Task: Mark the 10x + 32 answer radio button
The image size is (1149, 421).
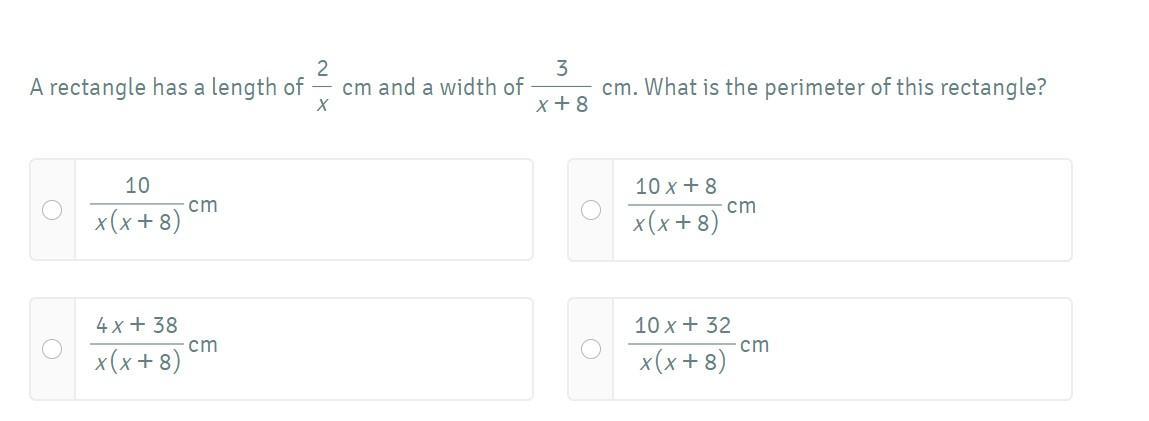Action: 591,349
